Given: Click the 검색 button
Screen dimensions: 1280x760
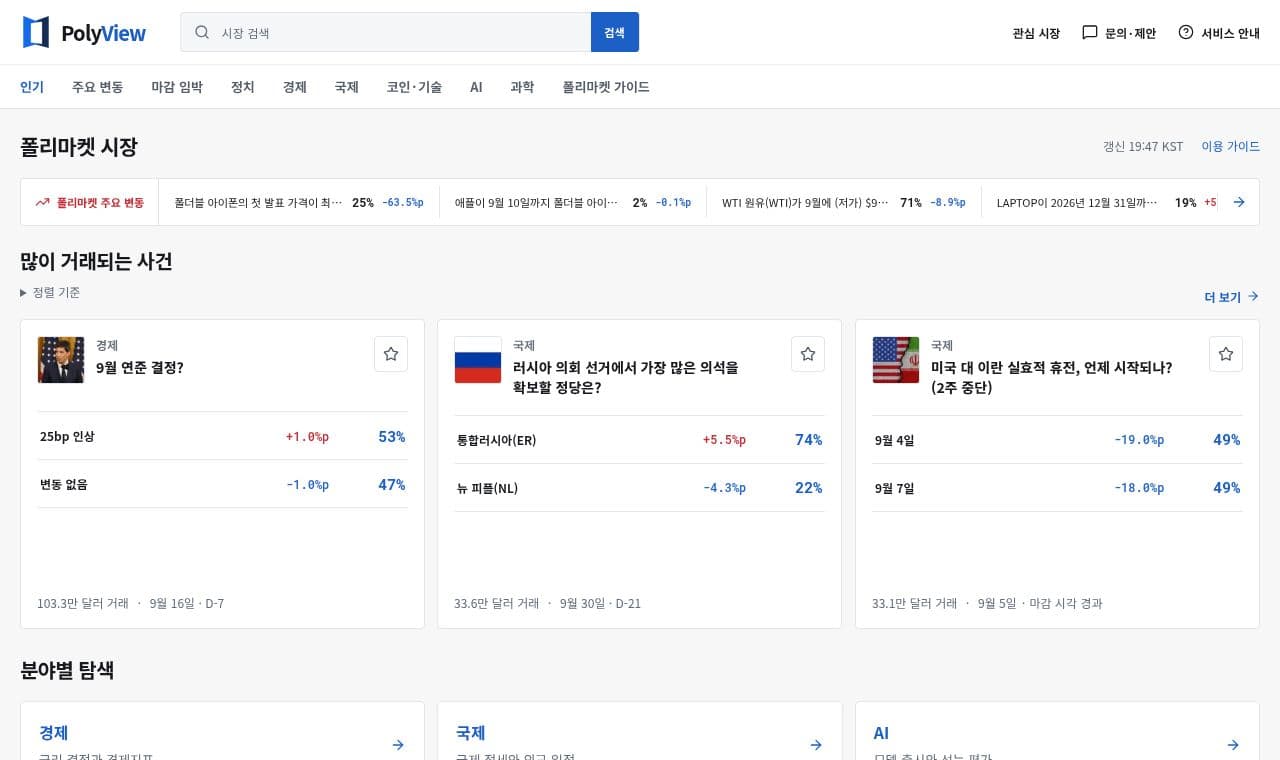Looking at the screenshot, I should click(x=615, y=32).
